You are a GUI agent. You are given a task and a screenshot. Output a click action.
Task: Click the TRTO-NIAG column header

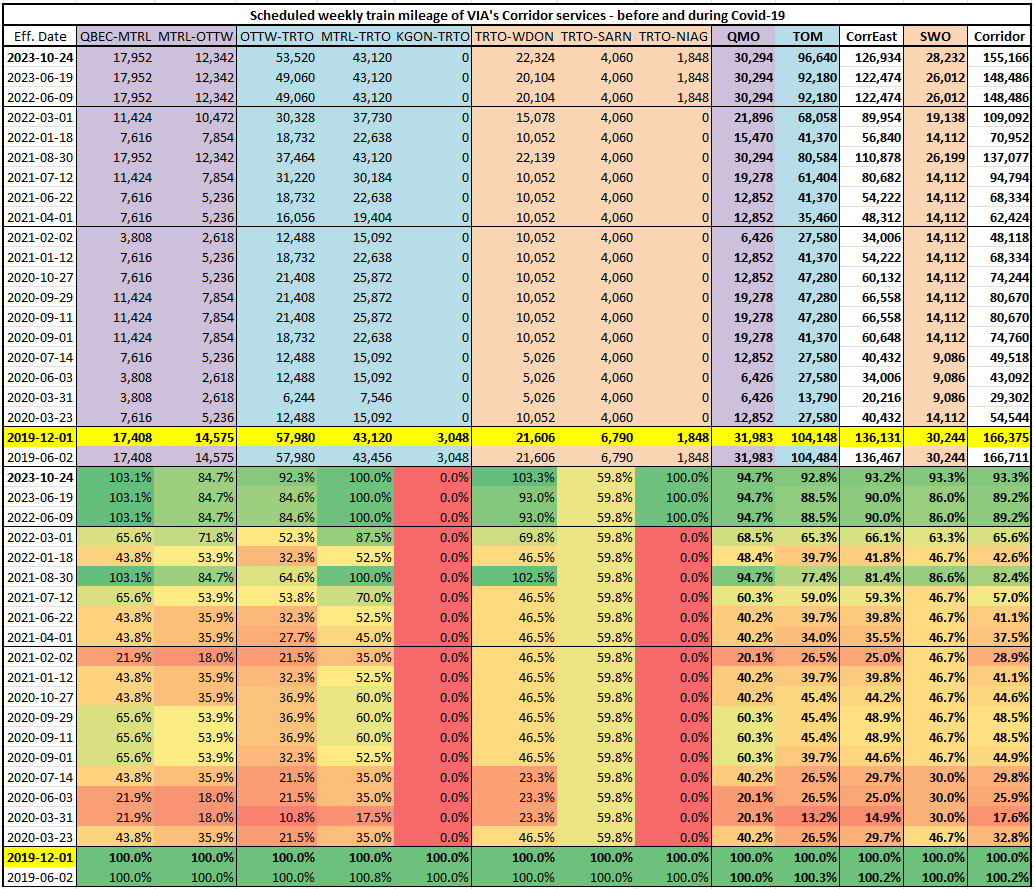673,36
